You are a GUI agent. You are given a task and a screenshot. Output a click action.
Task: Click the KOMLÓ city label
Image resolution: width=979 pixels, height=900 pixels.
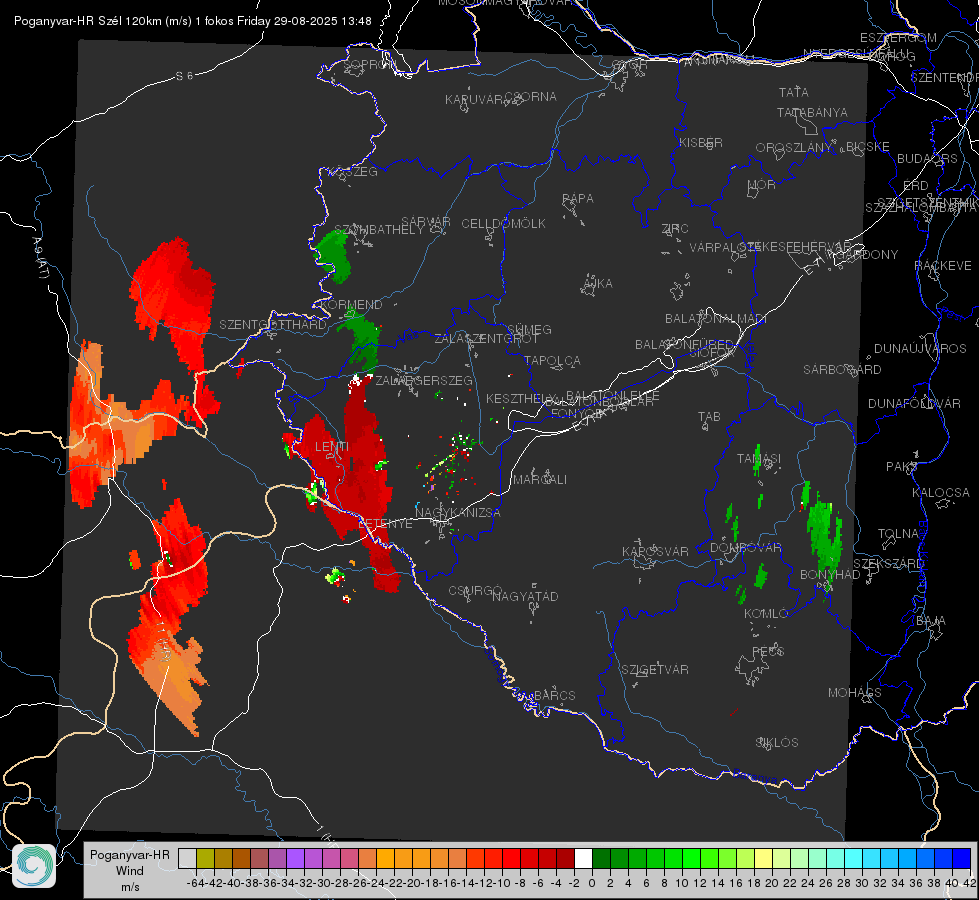pos(766,614)
